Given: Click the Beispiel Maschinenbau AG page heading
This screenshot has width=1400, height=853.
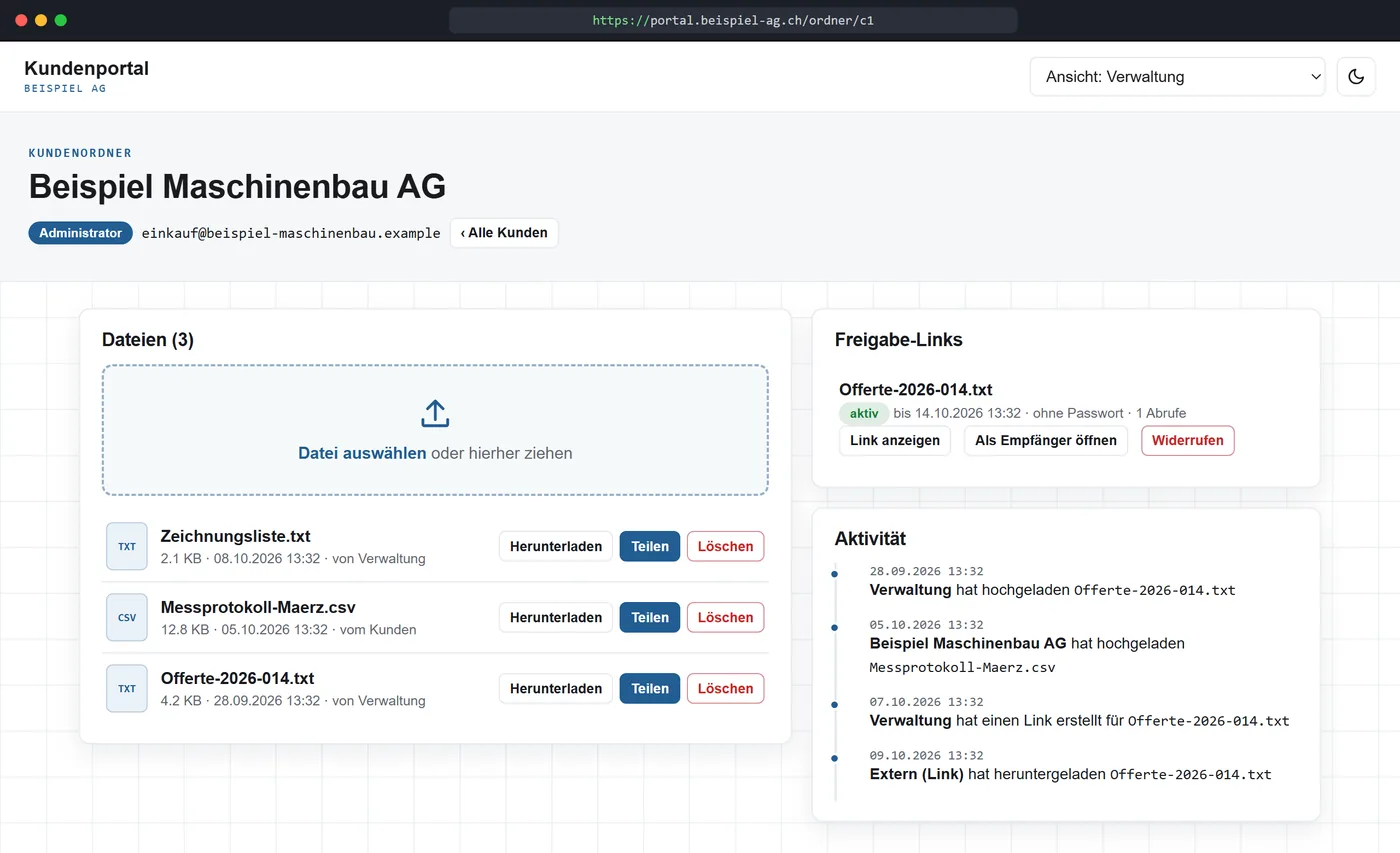Looking at the screenshot, I should (237, 187).
